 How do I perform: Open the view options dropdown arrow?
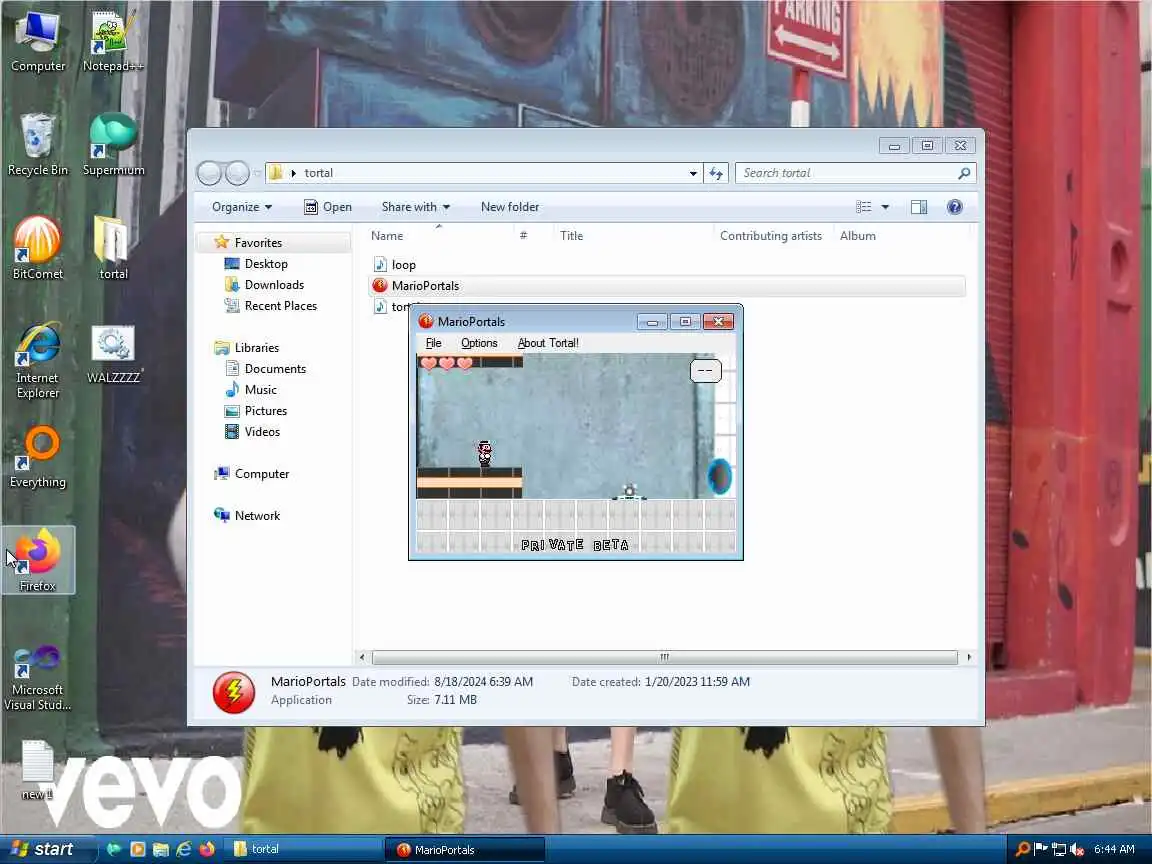pos(885,207)
